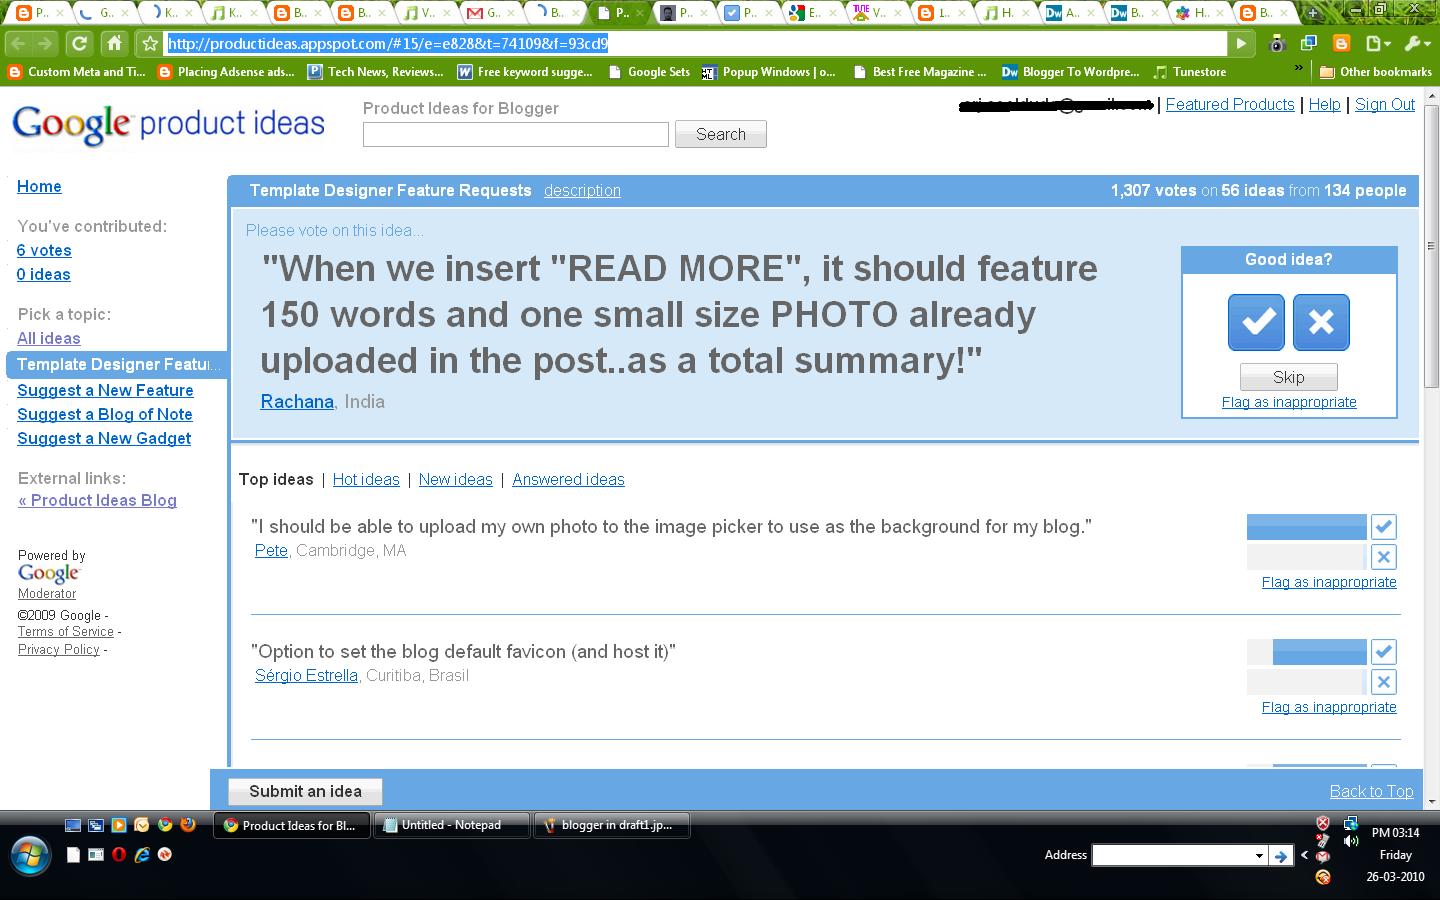Go to browser home page icon
The width and height of the screenshot is (1440, 900).
coord(114,43)
